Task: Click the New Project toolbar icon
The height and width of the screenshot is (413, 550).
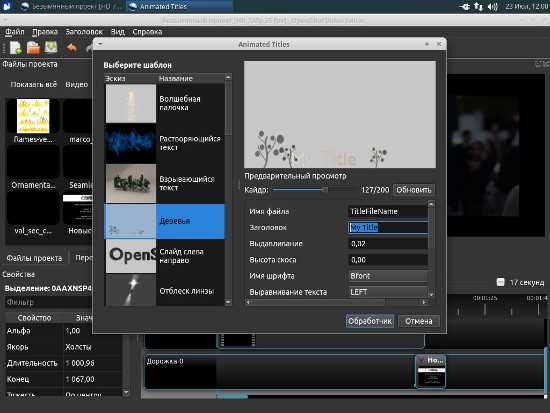Action: click(16, 47)
